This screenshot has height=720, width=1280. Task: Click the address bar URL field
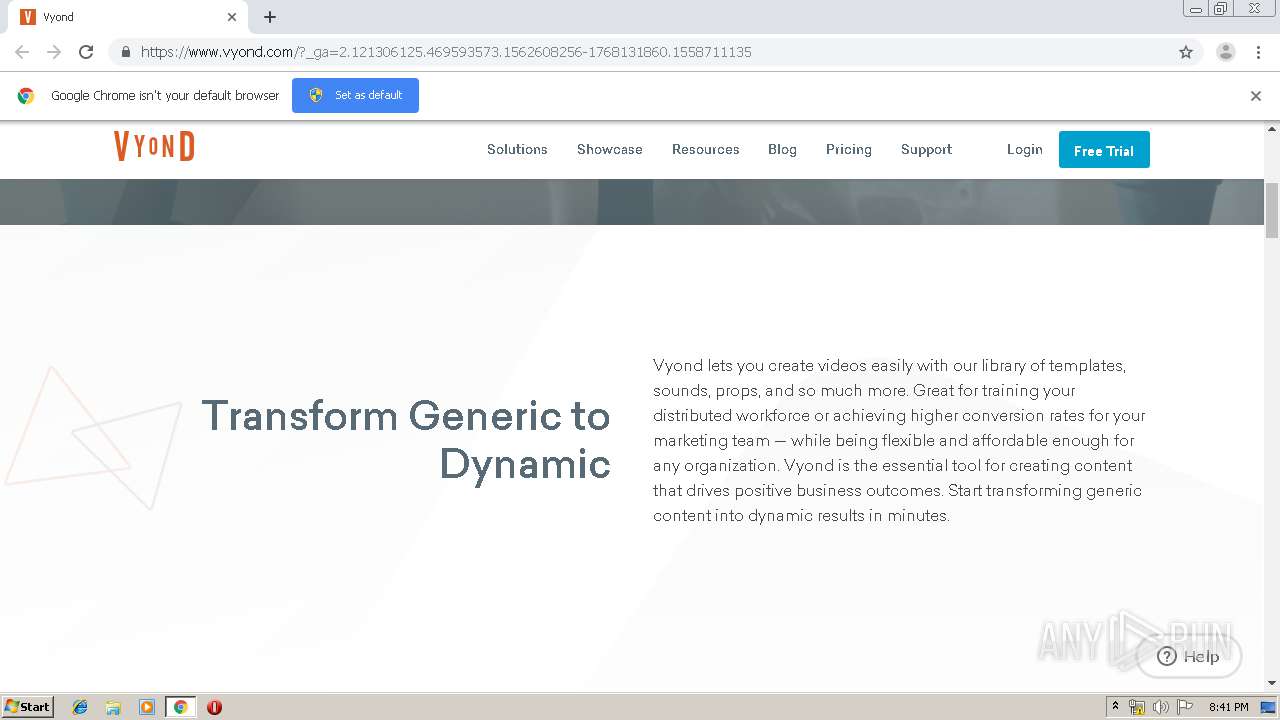click(640, 52)
